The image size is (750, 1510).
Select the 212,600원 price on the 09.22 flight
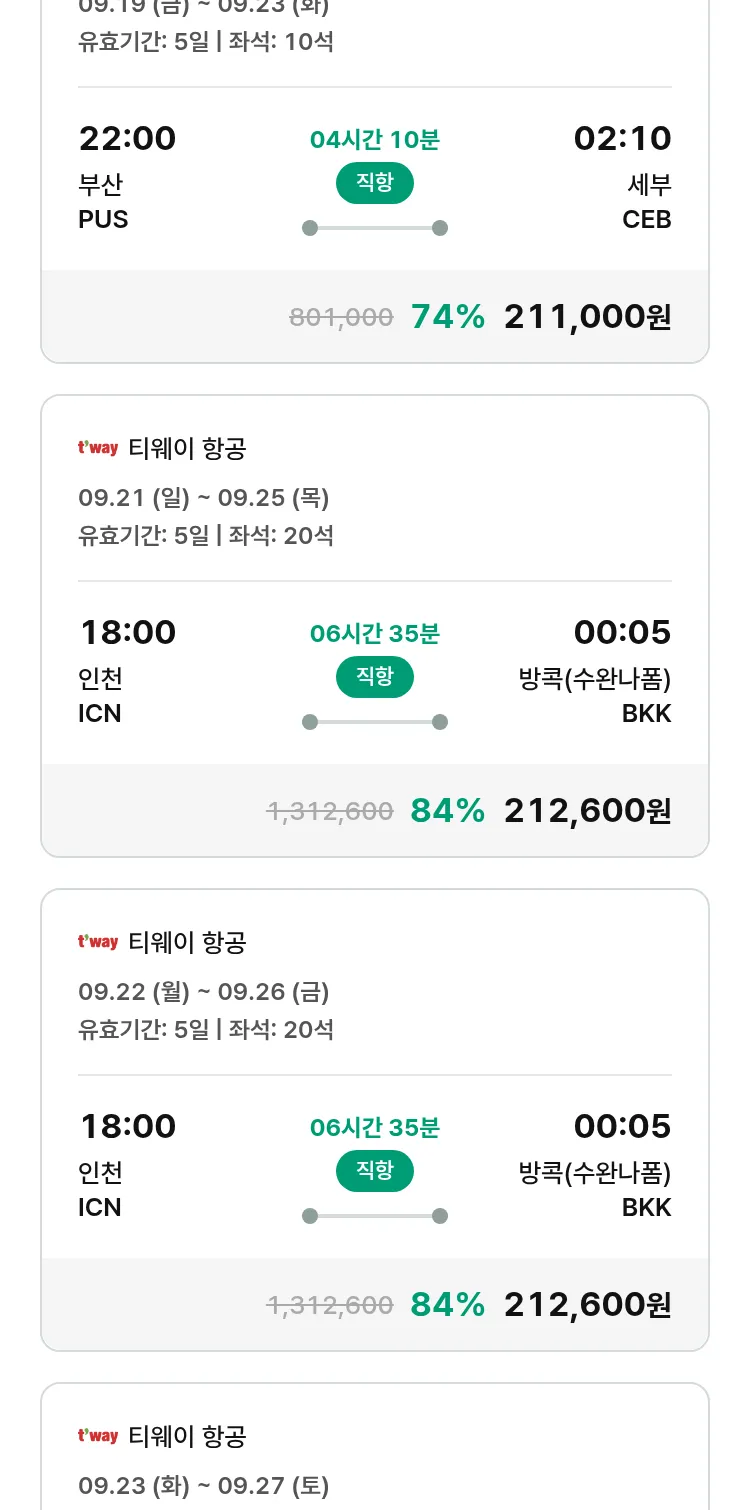point(587,1305)
